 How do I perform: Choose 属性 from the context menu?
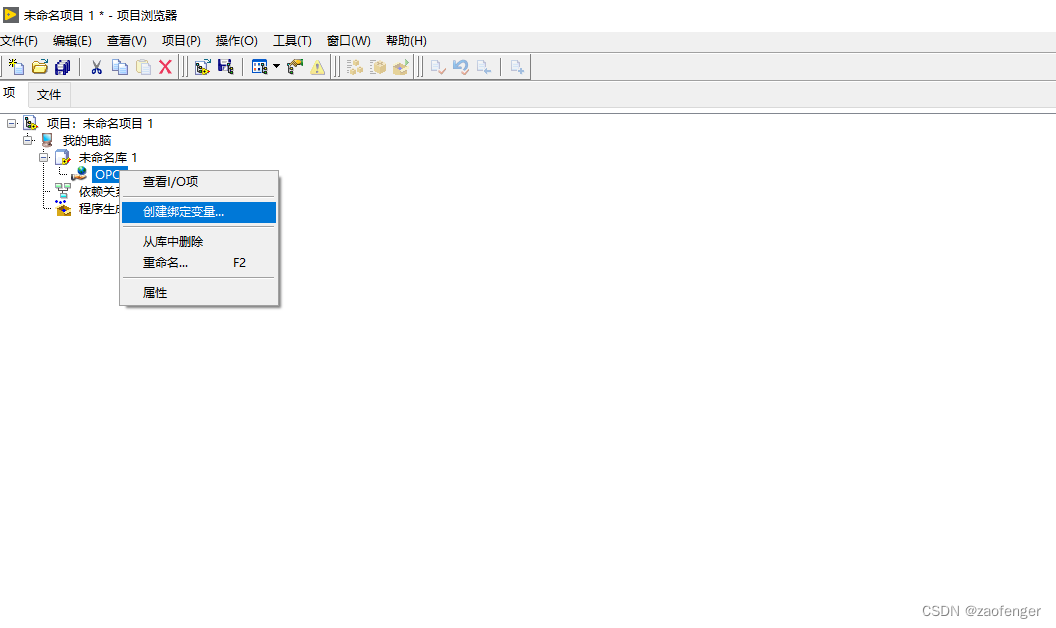point(155,291)
